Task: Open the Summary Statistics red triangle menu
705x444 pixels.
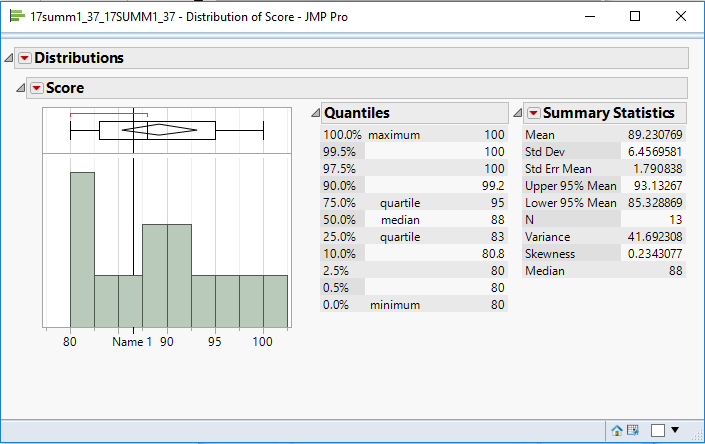Action: (533, 113)
